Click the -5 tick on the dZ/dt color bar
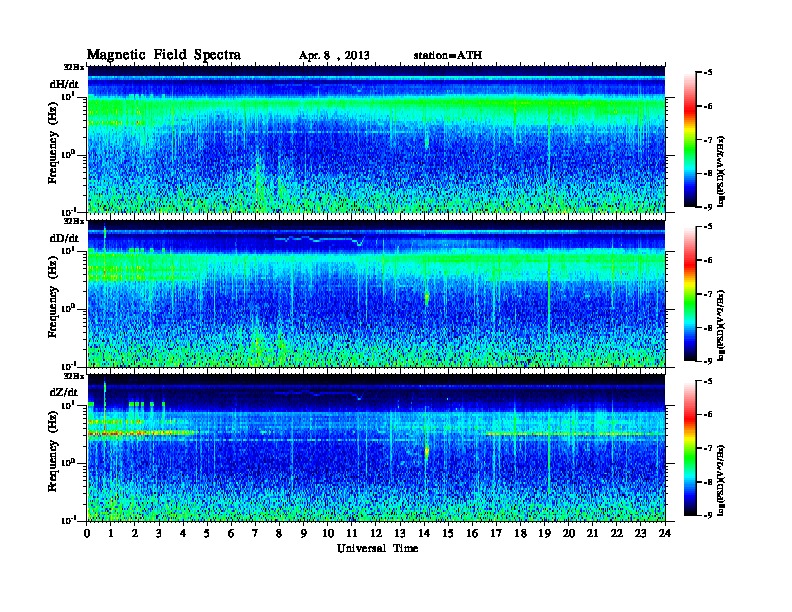792x612 pixels. (x=707, y=381)
